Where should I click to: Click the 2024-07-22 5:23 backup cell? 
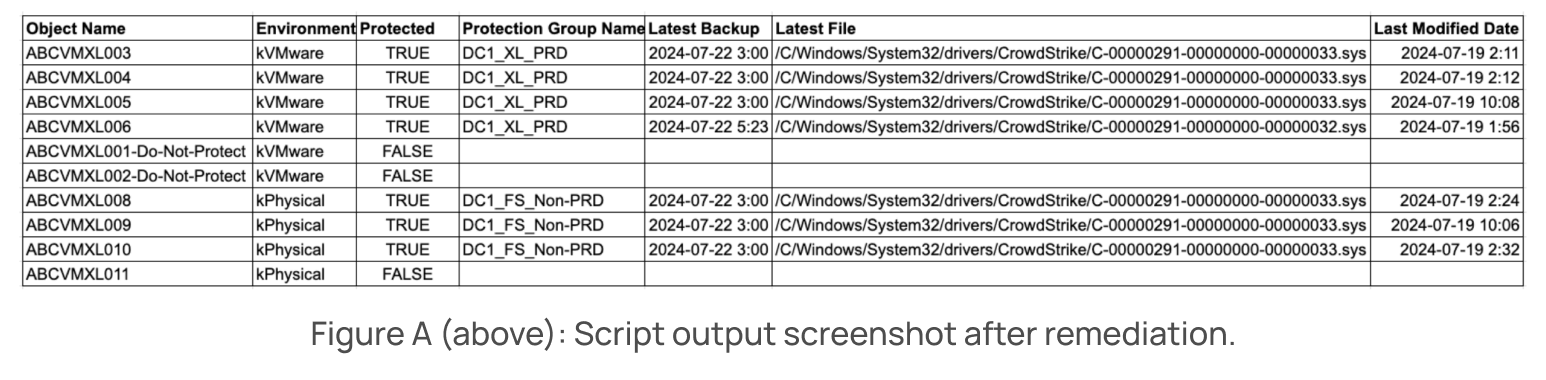coord(708,127)
